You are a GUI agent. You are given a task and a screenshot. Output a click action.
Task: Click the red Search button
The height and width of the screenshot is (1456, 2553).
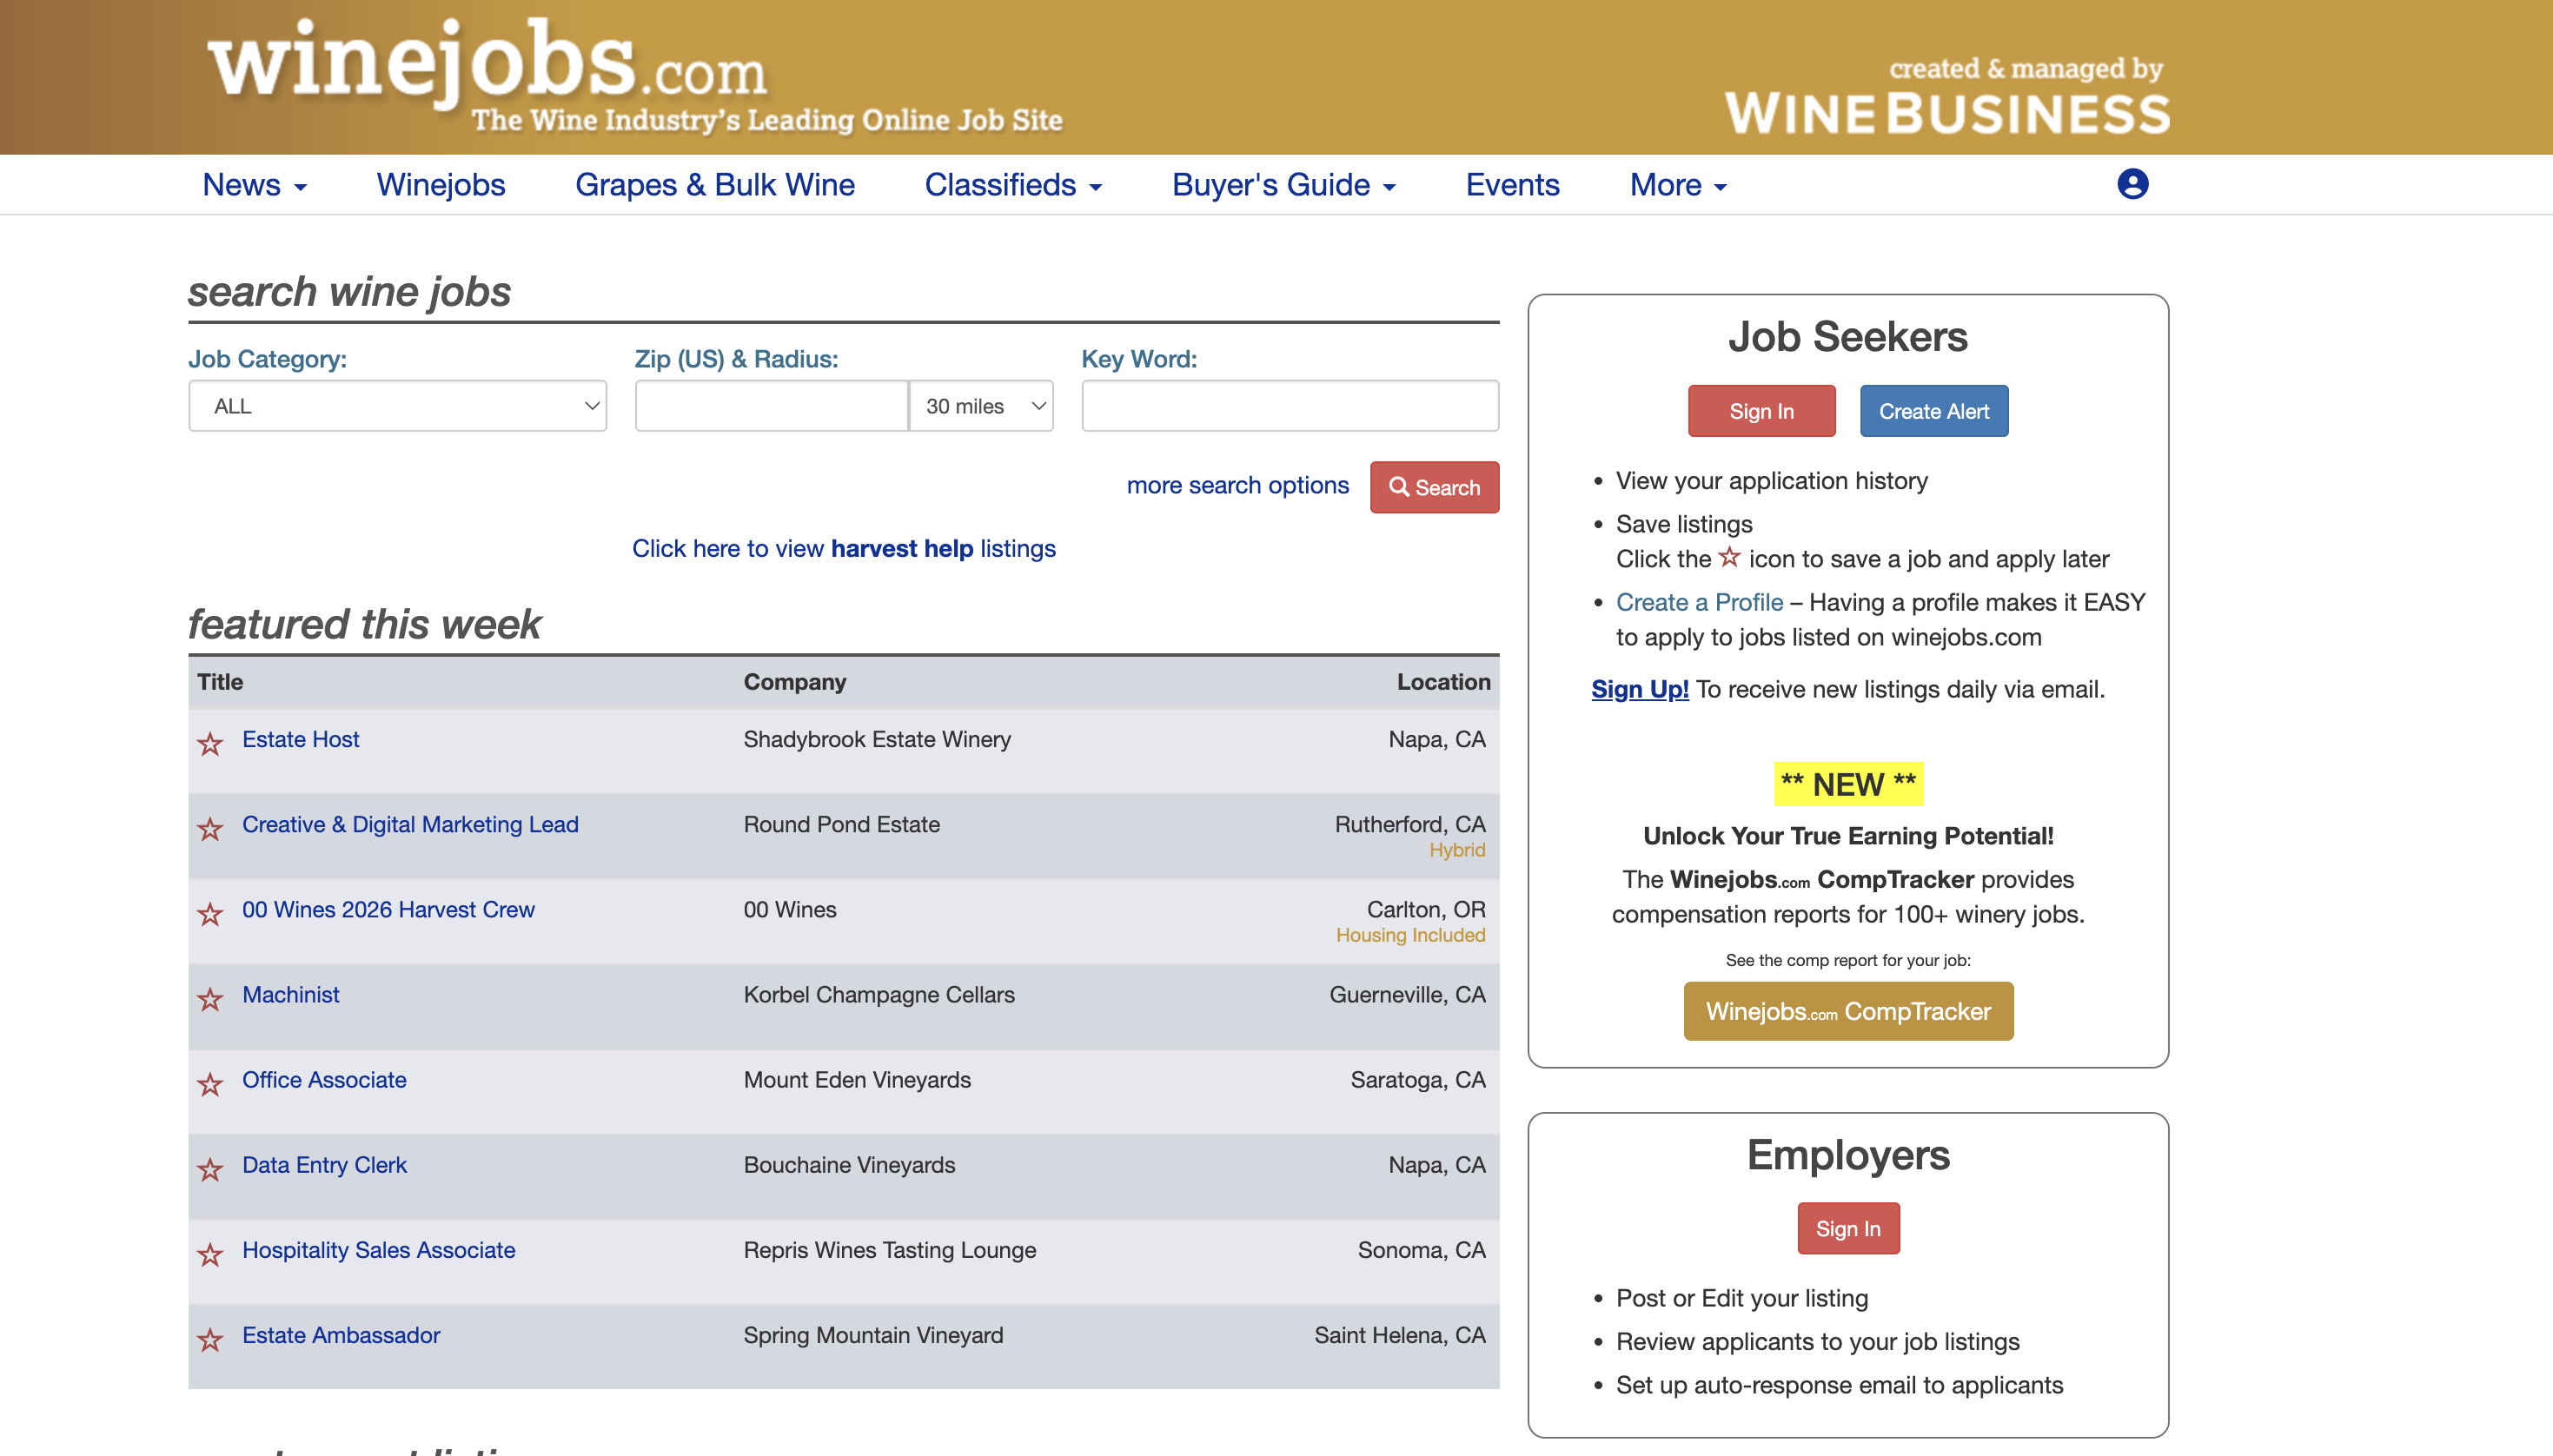(x=1434, y=487)
